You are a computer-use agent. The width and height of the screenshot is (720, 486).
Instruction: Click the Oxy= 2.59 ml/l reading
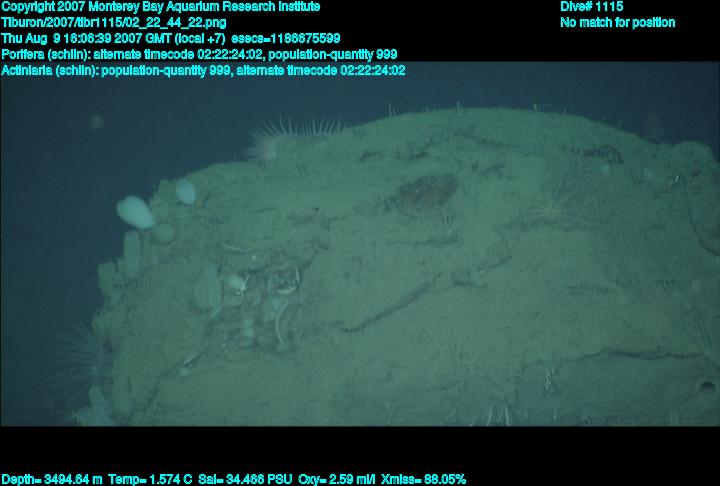coord(337,480)
